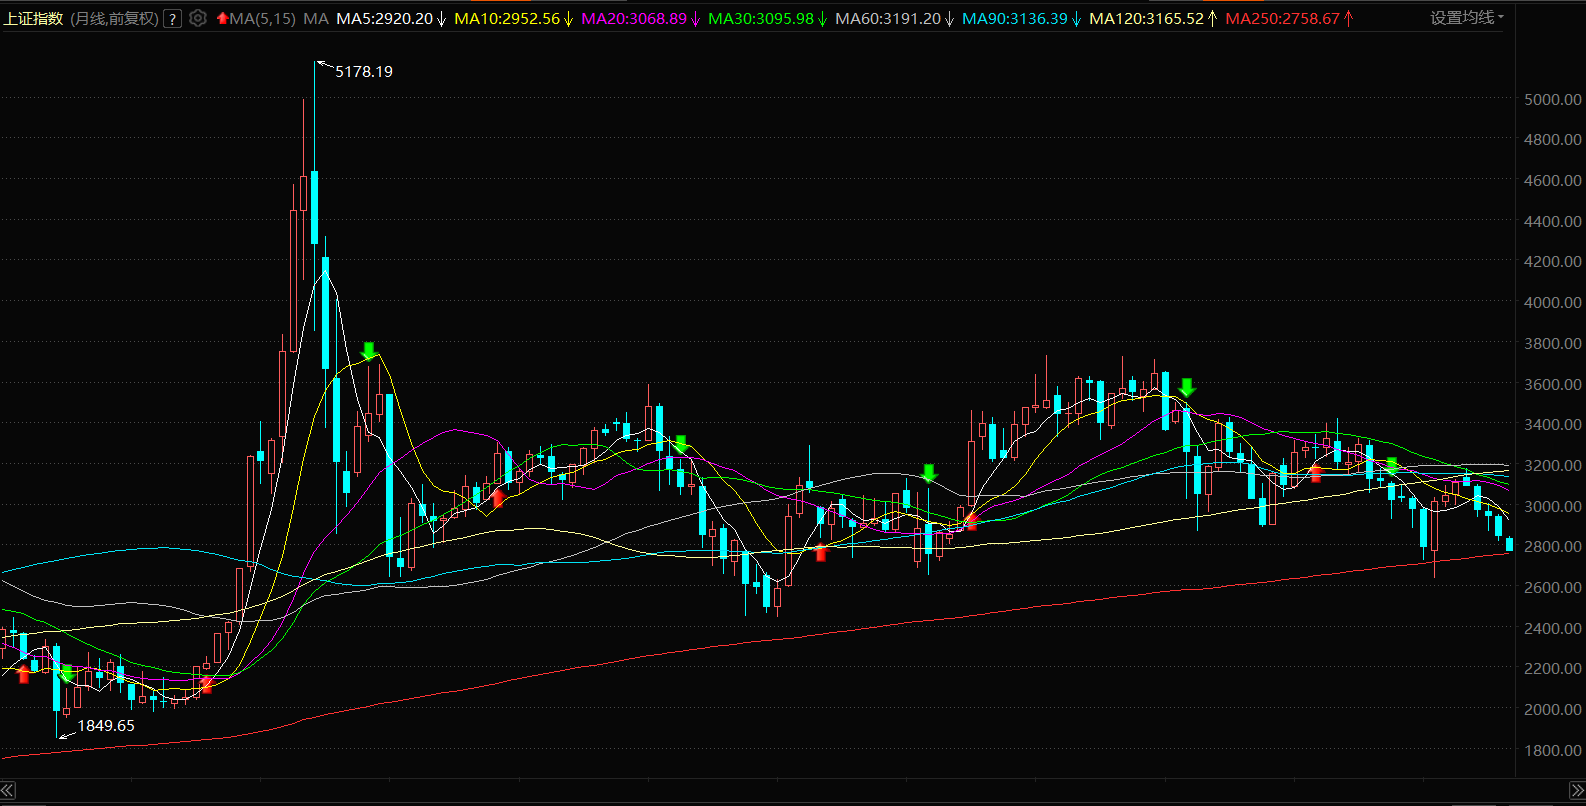Viewport: 1586px width, 806px height.
Task: Select the magenta MA20:3068.89 reading
Action: (x=634, y=18)
